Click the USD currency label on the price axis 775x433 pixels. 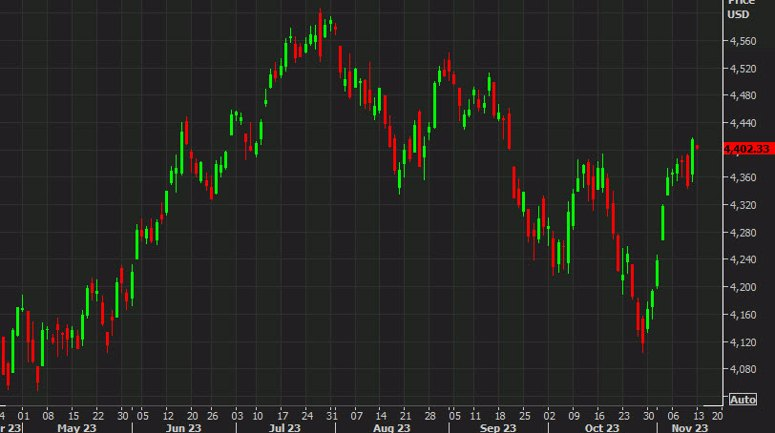click(x=739, y=14)
